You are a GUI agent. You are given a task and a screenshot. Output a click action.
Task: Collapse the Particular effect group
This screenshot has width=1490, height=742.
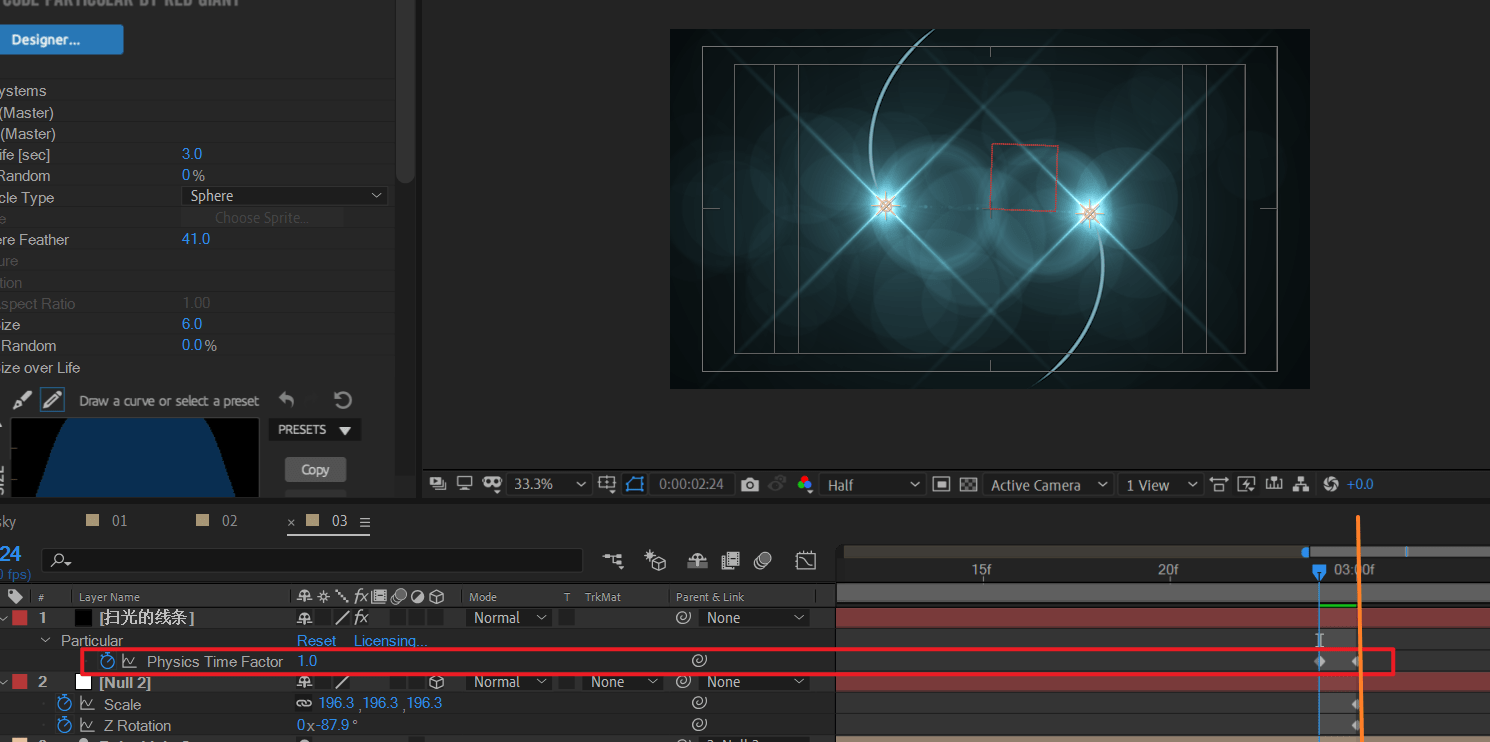[45, 640]
